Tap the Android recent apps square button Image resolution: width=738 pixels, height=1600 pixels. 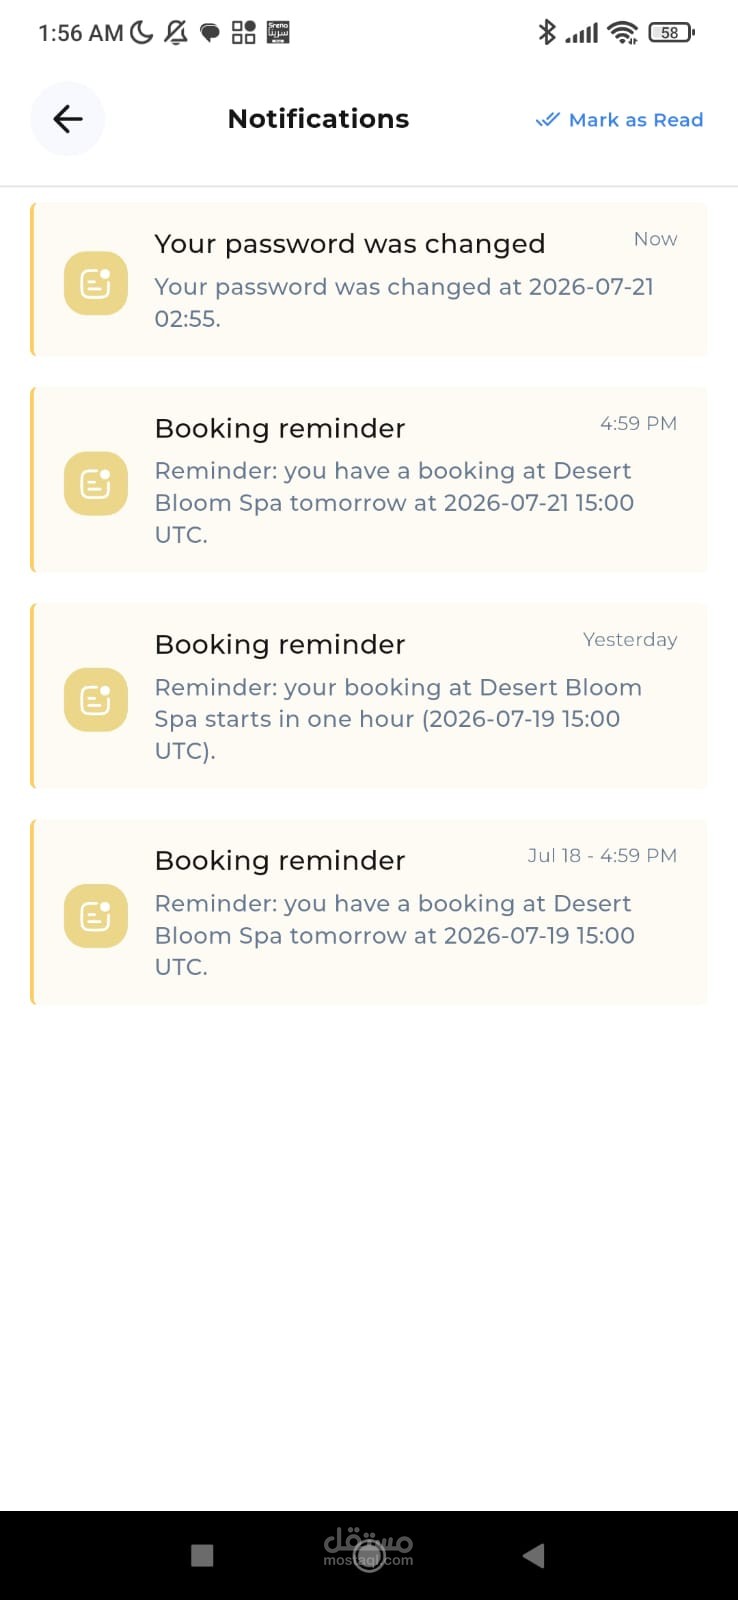[202, 1555]
